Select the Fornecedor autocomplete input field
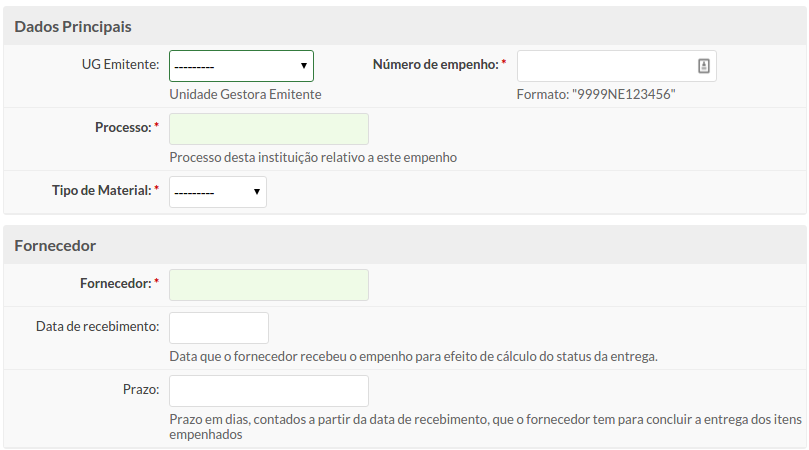The width and height of the screenshot is (809, 450). 269,285
